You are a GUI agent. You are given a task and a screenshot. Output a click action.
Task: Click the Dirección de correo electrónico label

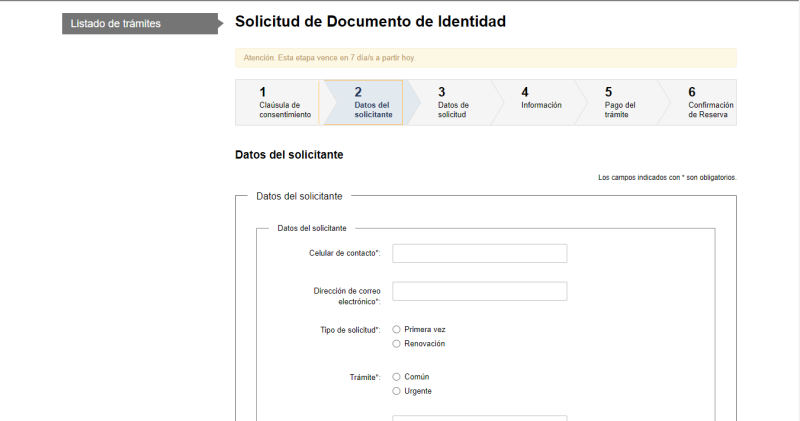tap(346, 295)
